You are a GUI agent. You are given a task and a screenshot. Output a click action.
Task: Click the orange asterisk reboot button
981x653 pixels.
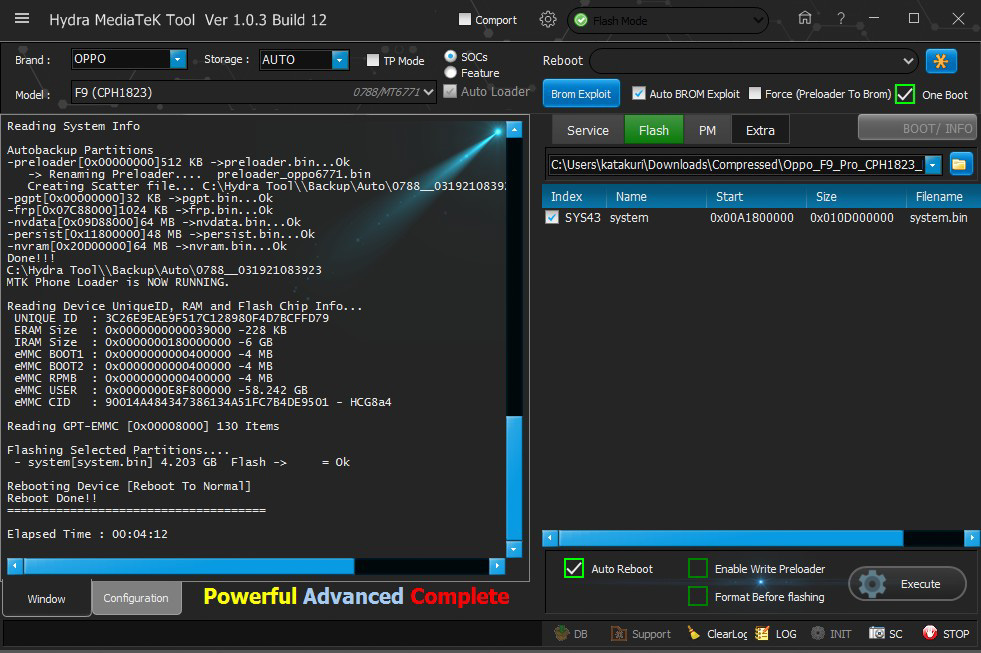tap(940, 61)
